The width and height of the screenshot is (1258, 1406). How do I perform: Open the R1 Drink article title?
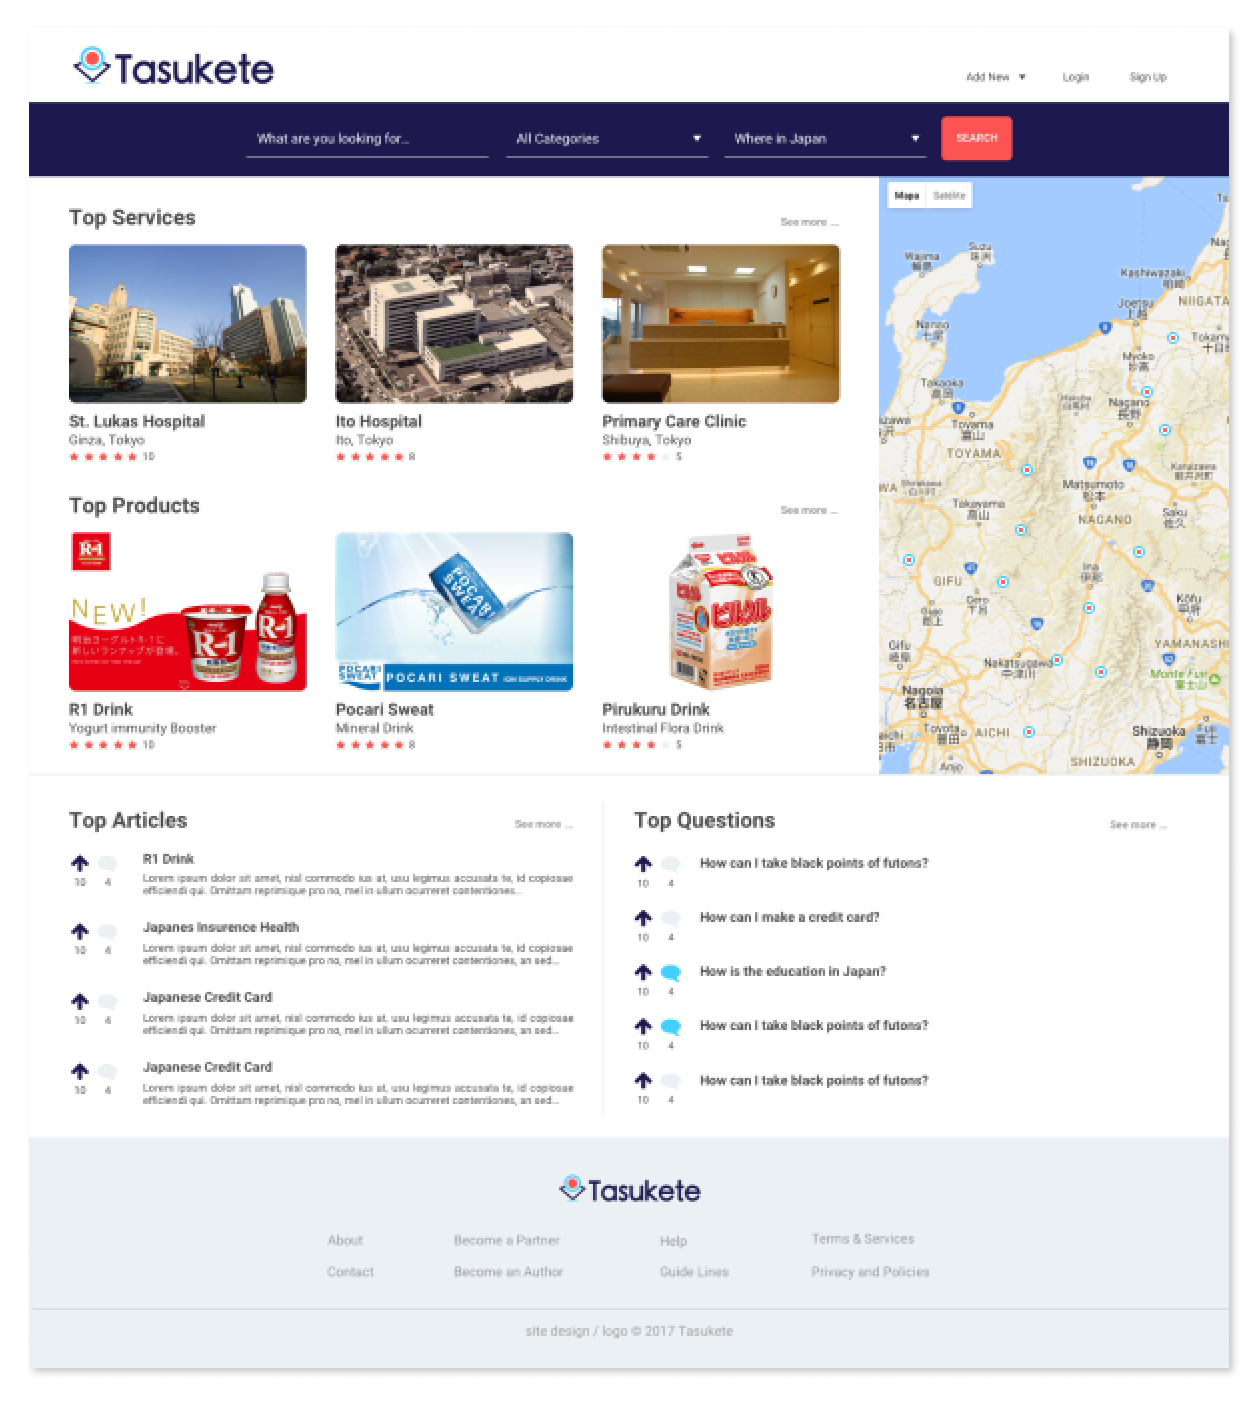click(168, 859)
